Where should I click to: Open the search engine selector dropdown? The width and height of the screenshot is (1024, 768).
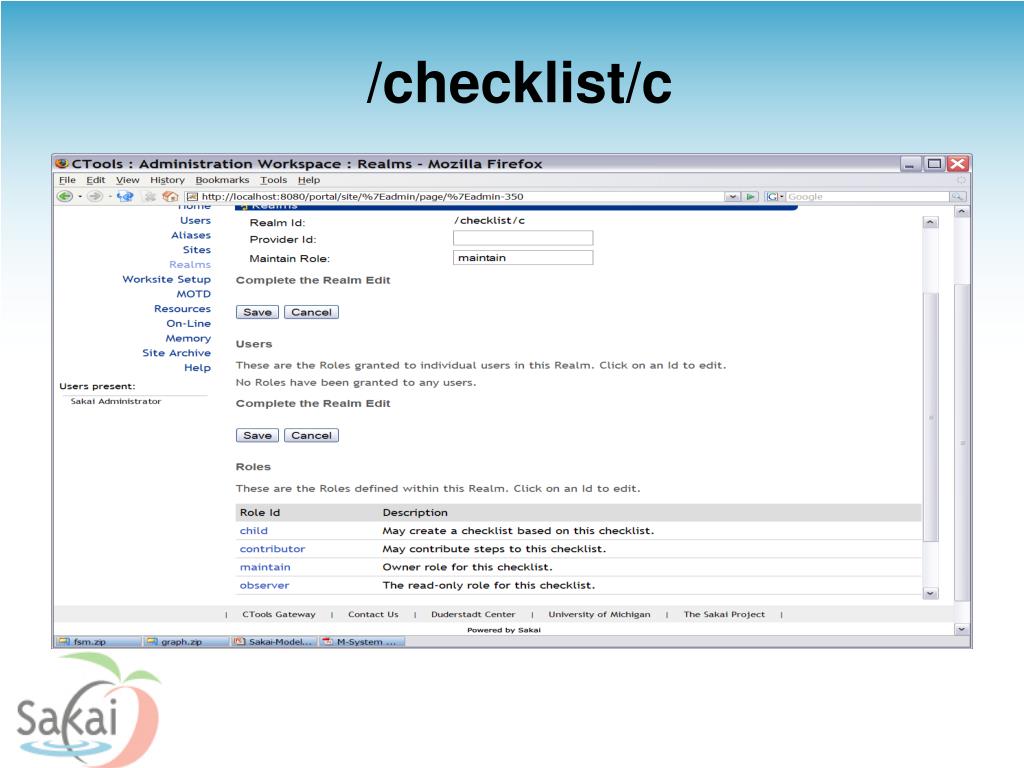click(x=782, y=197)
